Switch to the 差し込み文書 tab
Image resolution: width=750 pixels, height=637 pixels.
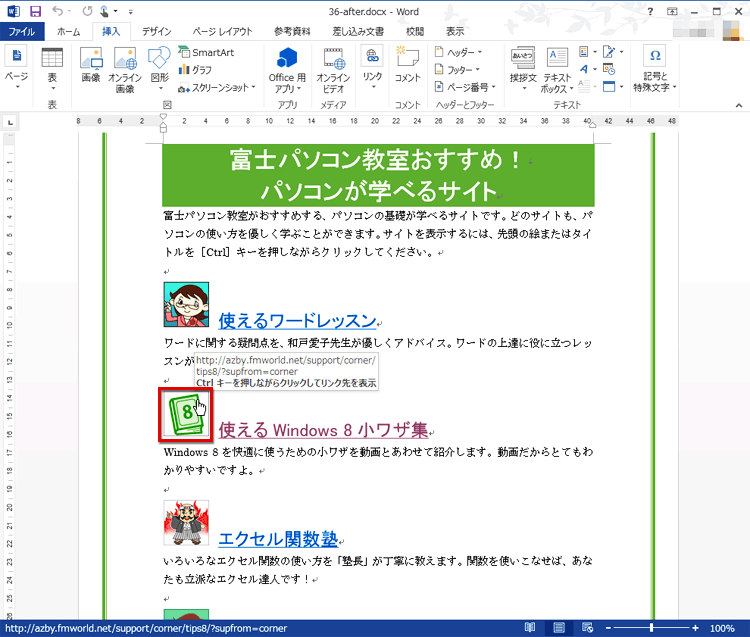click(x=358, y=32)
